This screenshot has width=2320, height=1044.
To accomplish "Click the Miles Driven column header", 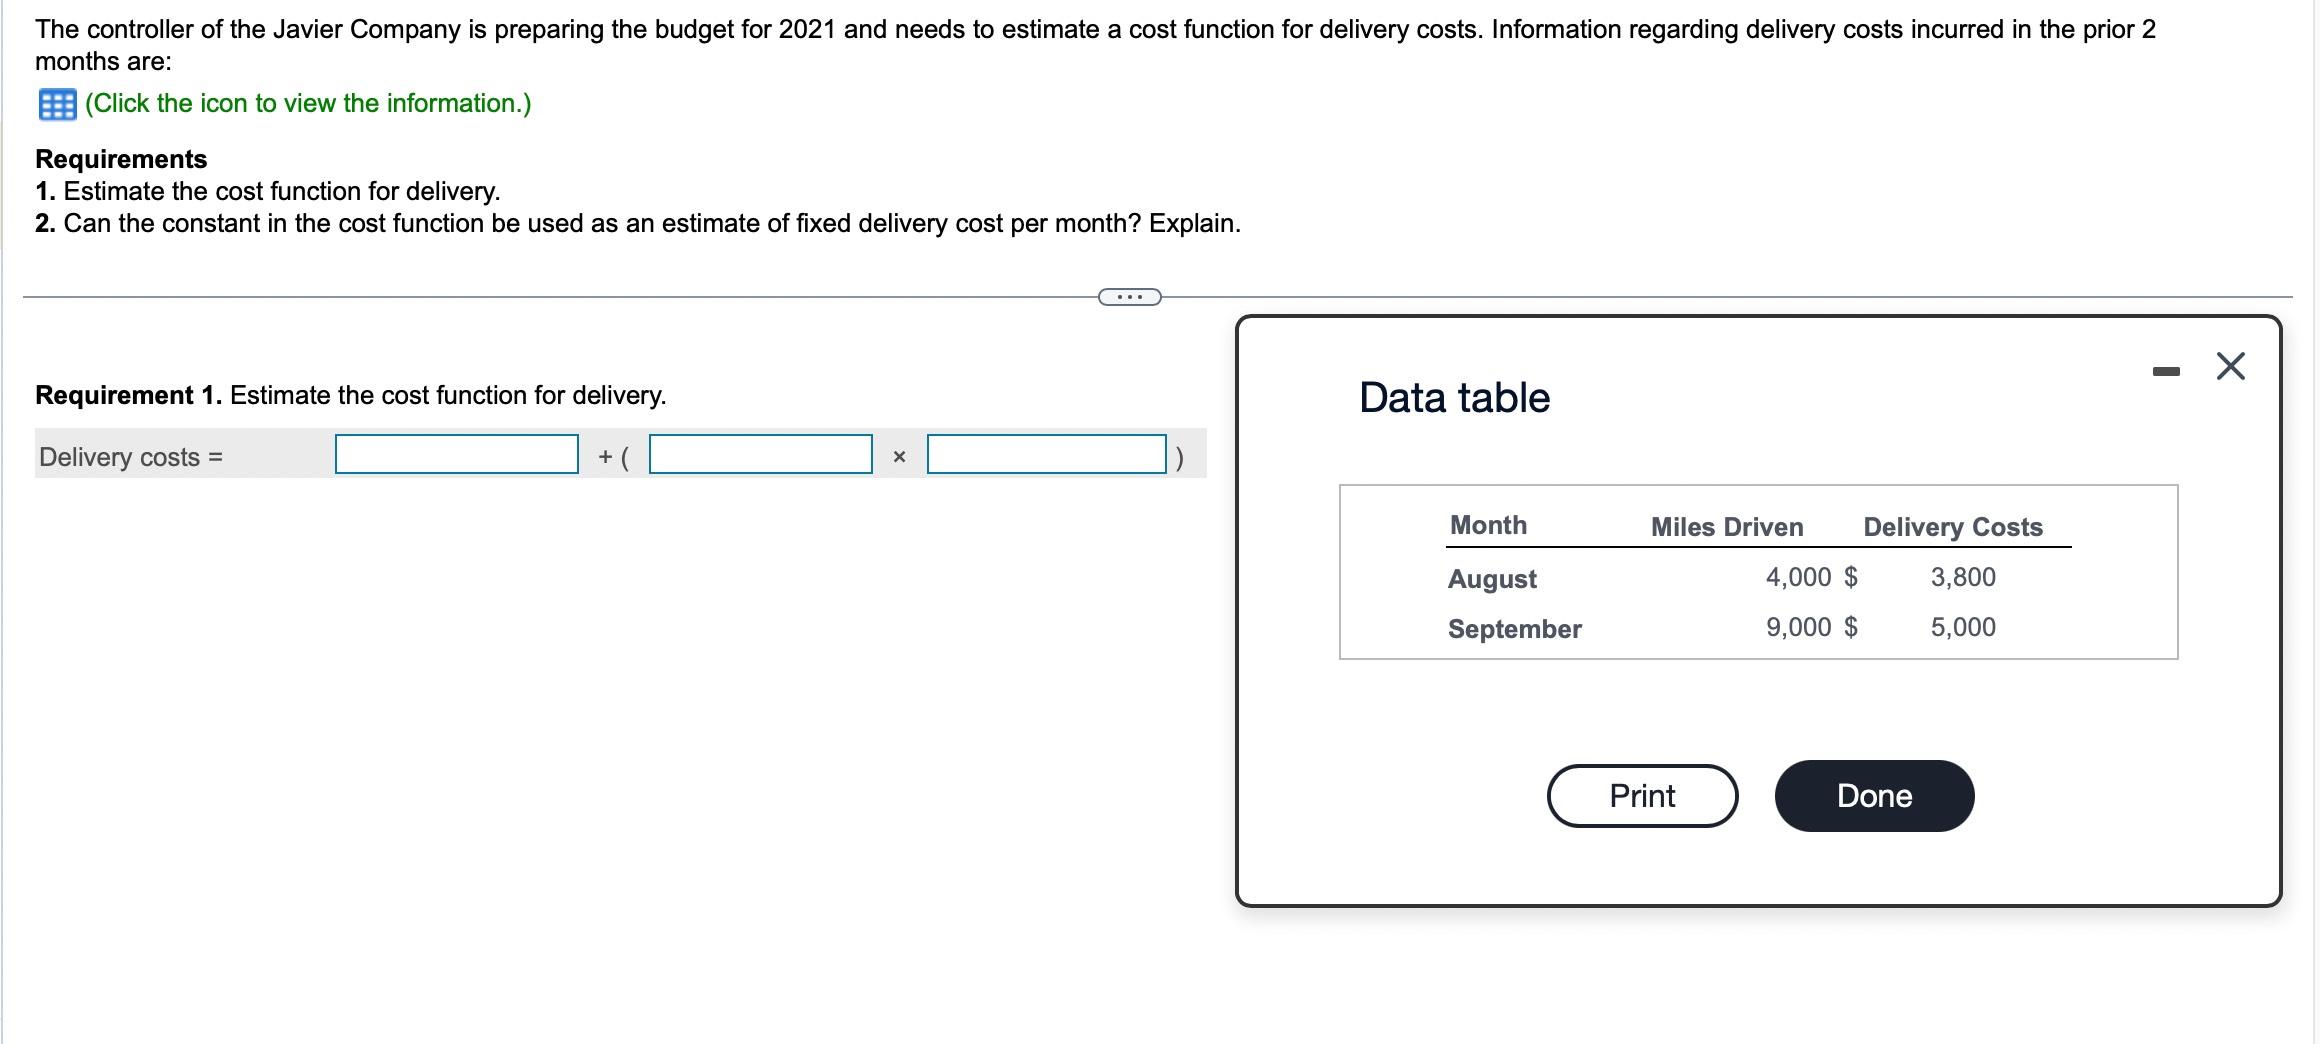I will point(1725,527).
